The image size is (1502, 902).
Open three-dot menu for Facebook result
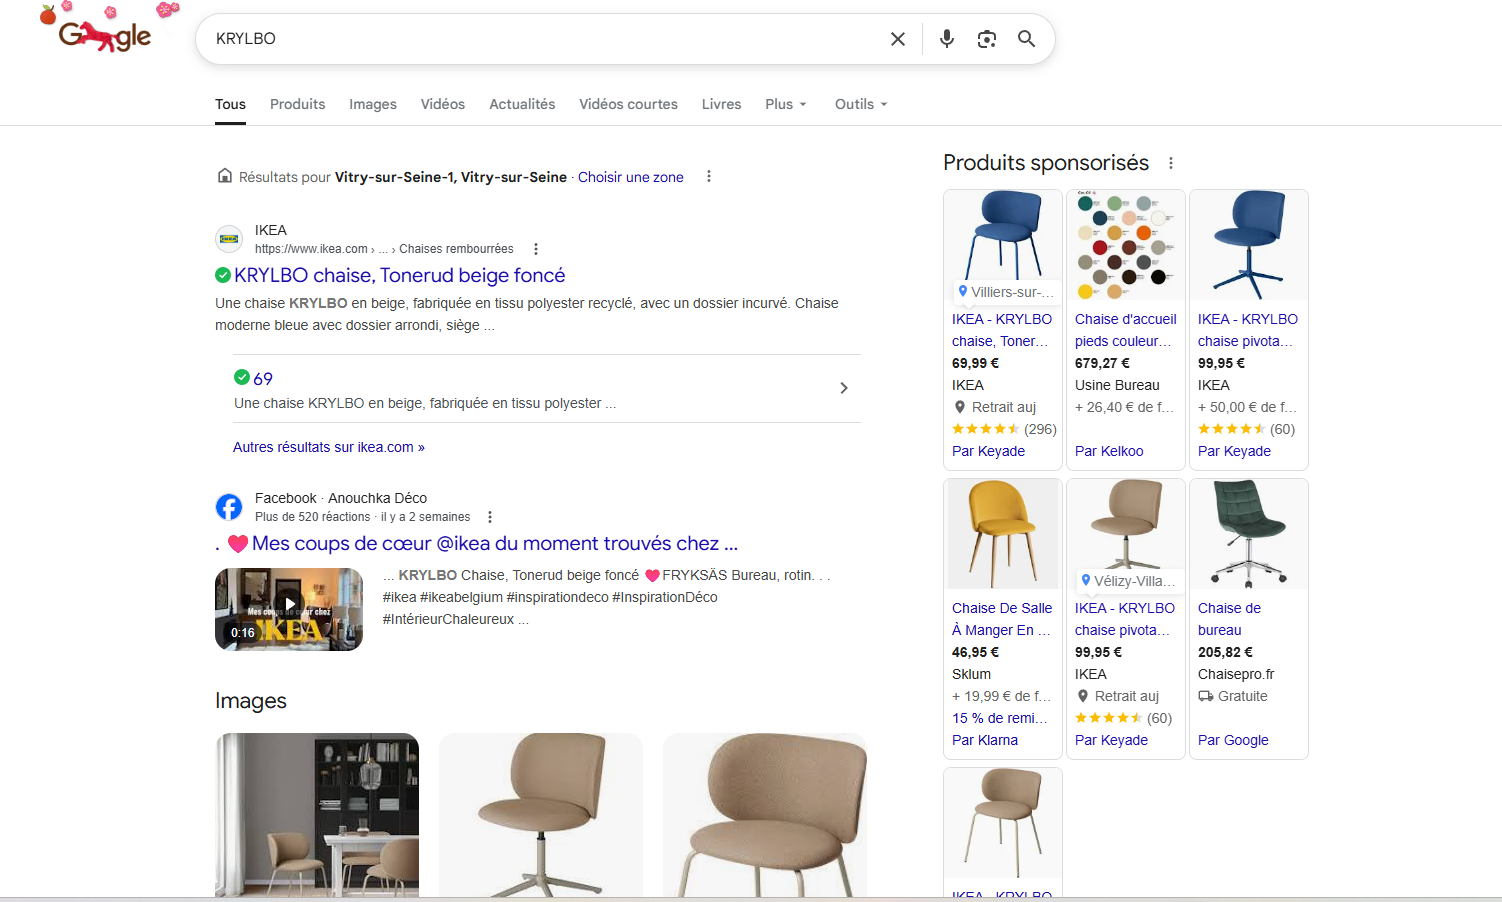pyautogui.click(x=489, y=517)
